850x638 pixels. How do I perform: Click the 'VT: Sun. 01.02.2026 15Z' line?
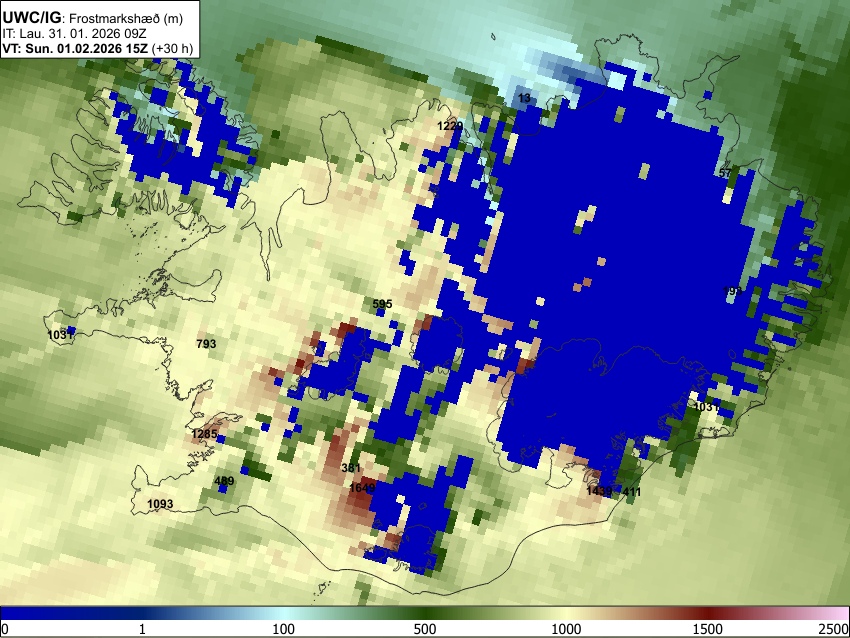(98, 48)
